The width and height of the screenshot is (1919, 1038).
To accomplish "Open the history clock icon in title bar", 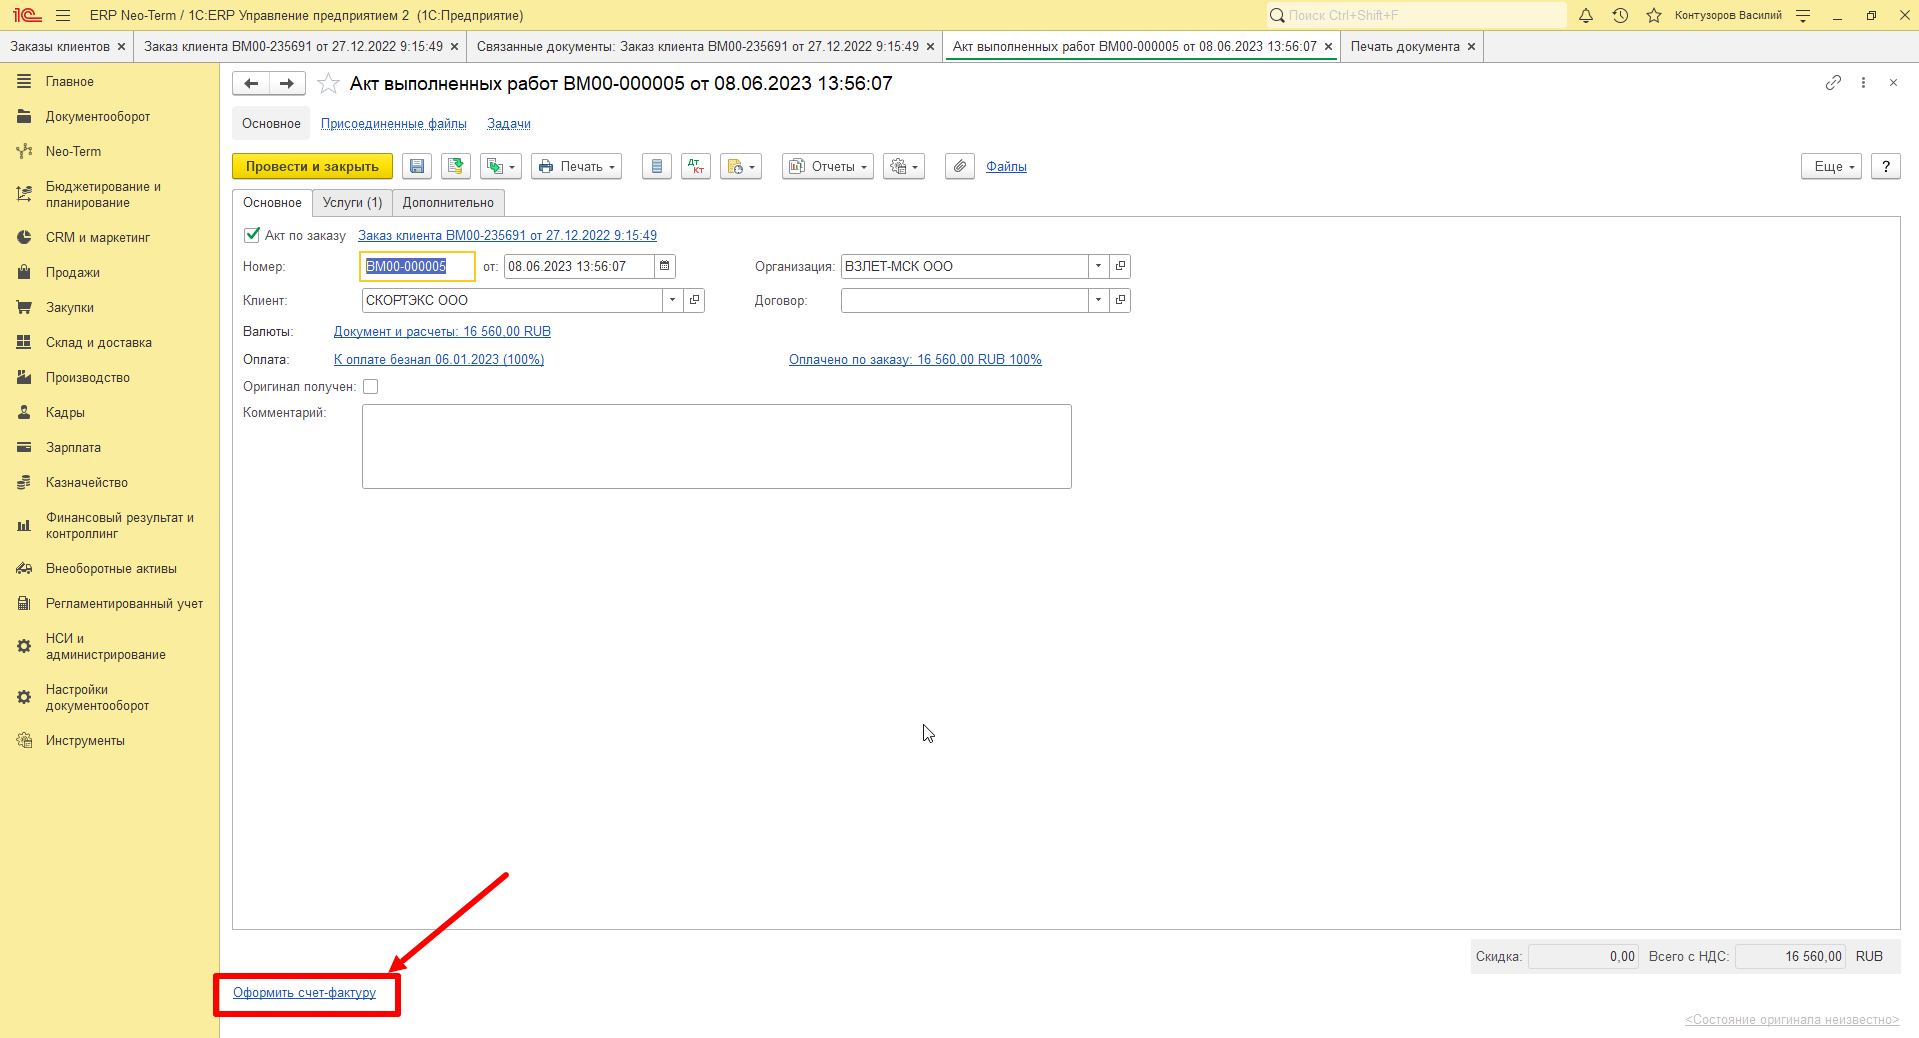I will click(x=1620, y=15).
